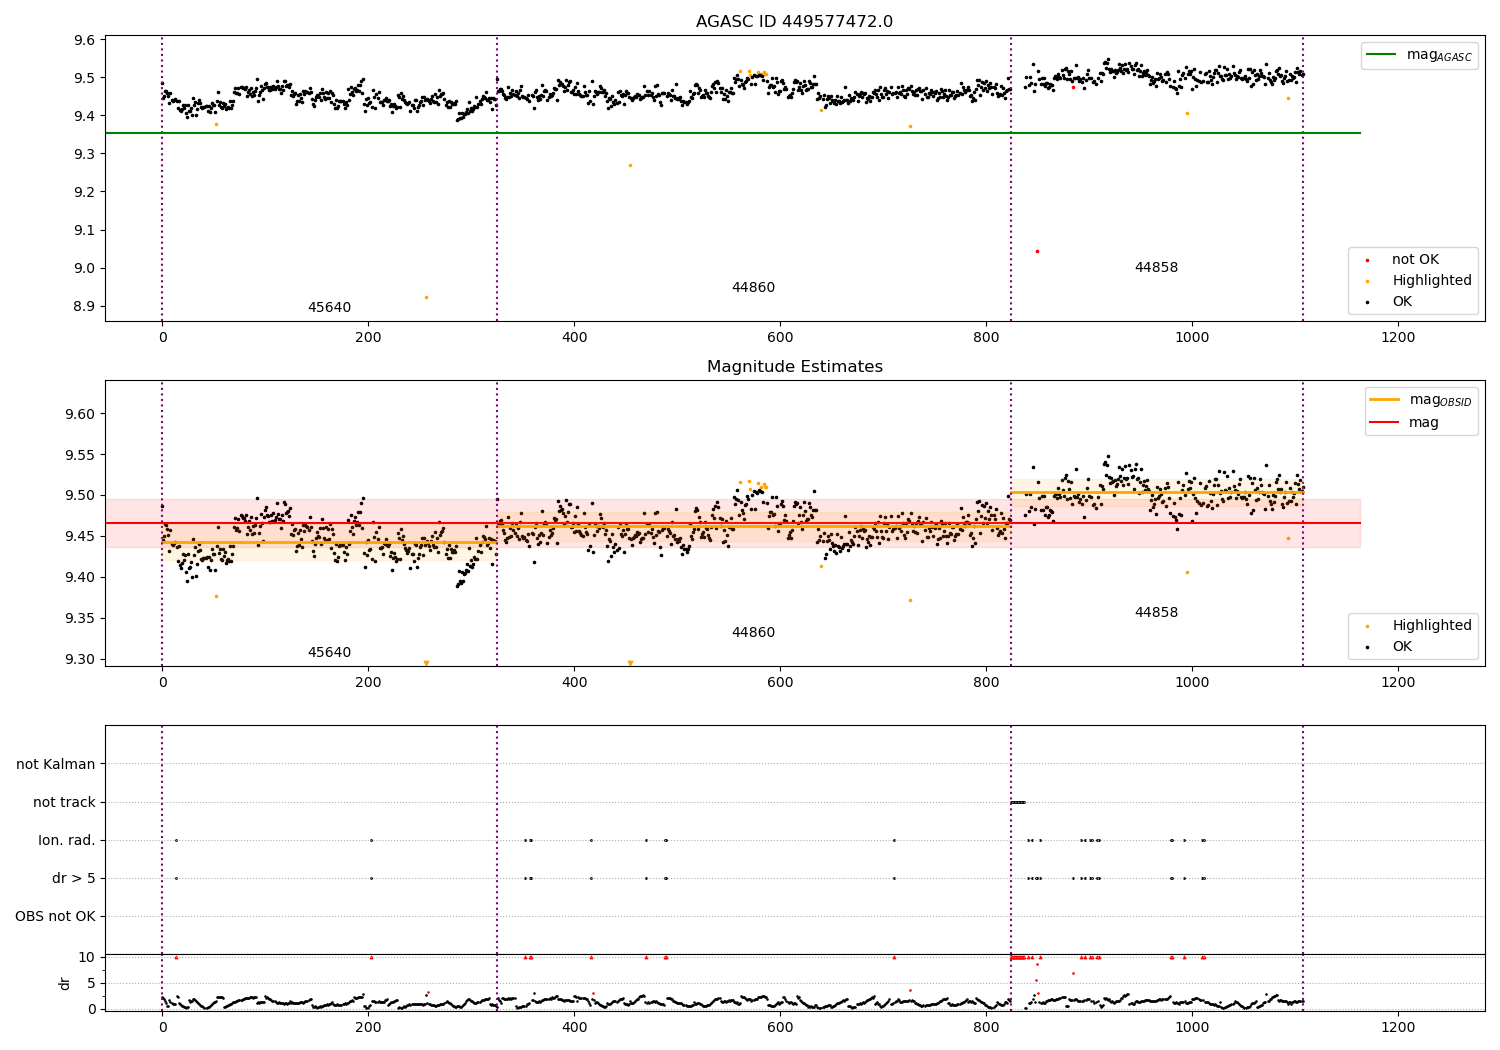Click the 'Ion. rad.' axis label
1500x1050 pixels.
pos(67,840)
